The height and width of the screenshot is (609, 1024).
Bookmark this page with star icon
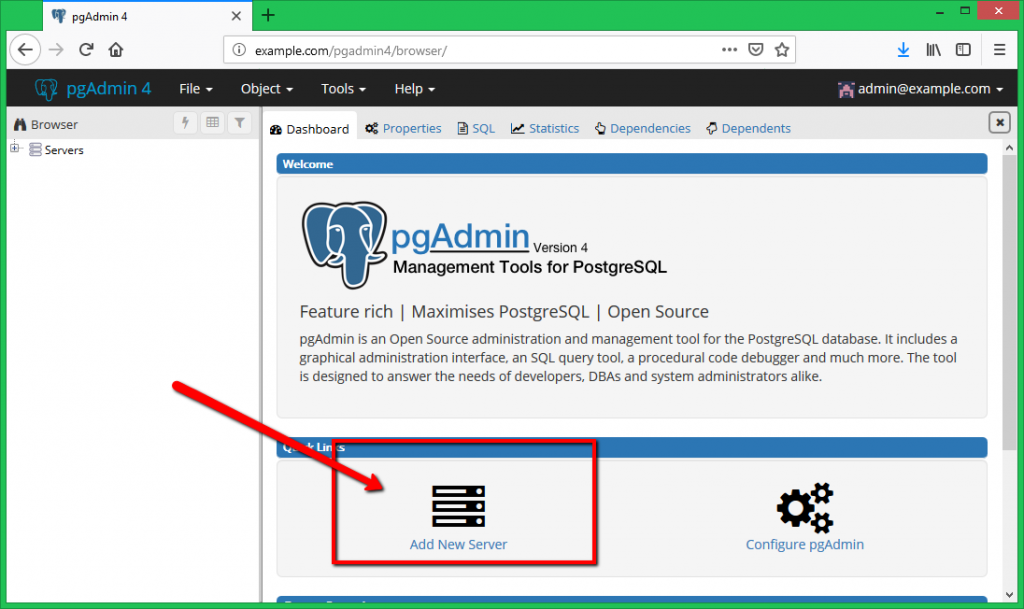coord(782,49)
